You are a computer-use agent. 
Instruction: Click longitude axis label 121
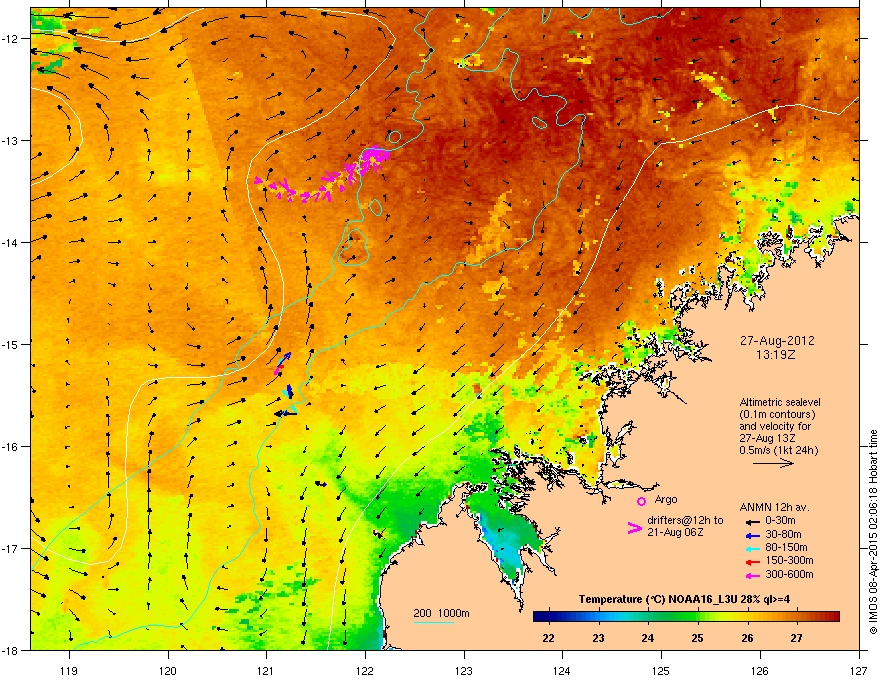point(266,670)
